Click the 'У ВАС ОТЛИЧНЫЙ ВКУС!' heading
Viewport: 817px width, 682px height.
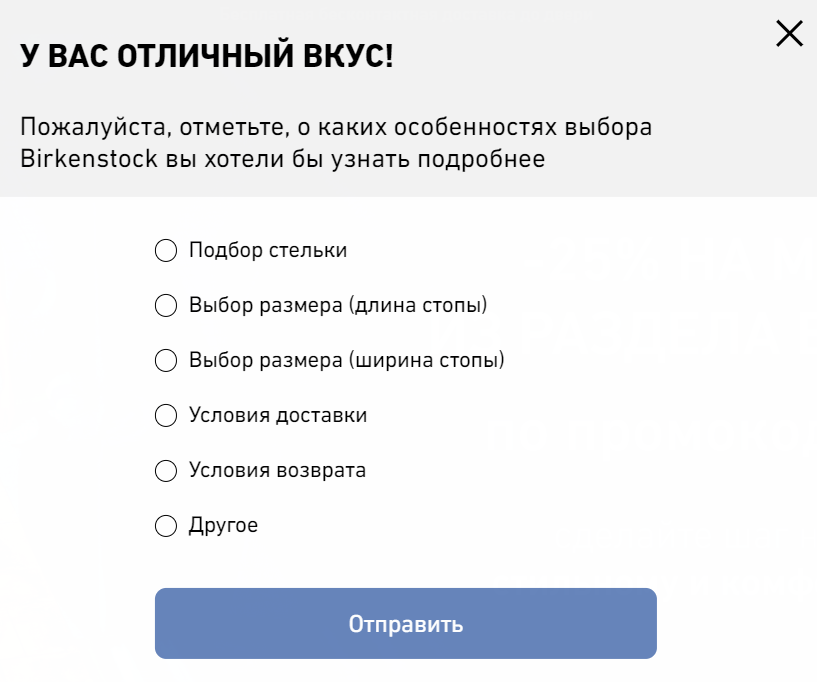coord(207,57)
